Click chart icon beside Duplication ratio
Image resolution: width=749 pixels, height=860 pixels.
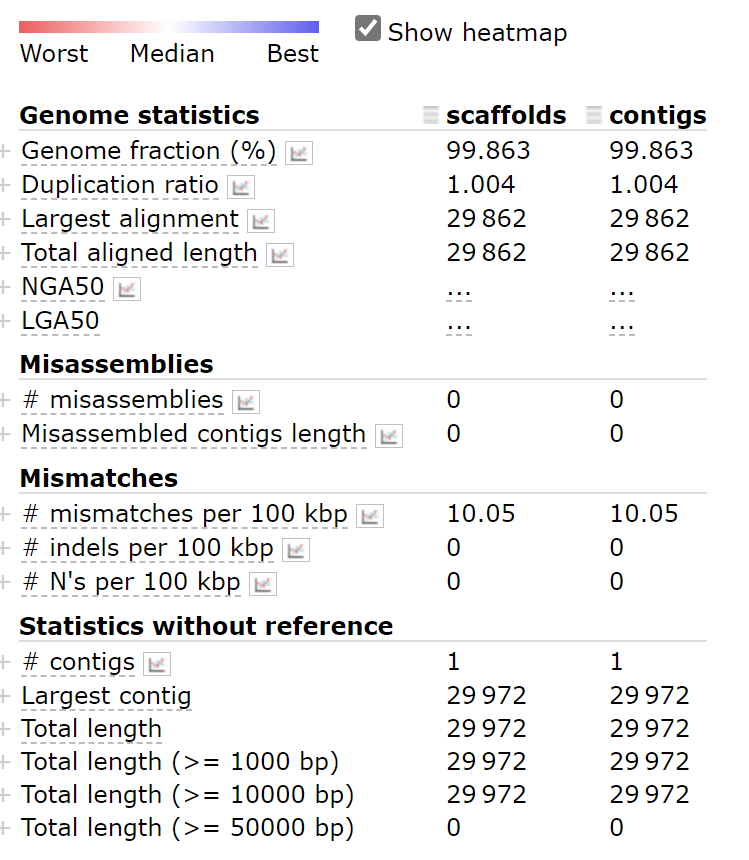pyautogui.click(x=241, y=187)
